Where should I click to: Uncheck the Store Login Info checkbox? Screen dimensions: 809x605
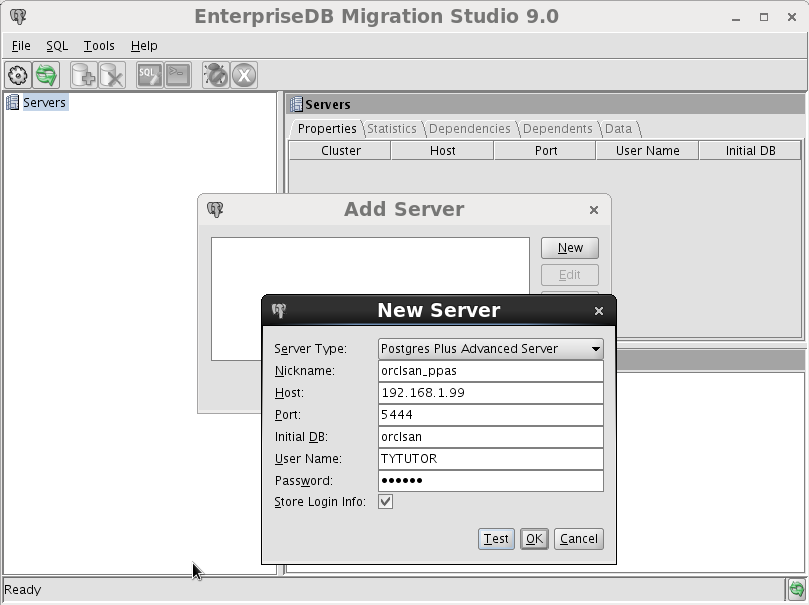pyautogui.click(x=385, y=502)
